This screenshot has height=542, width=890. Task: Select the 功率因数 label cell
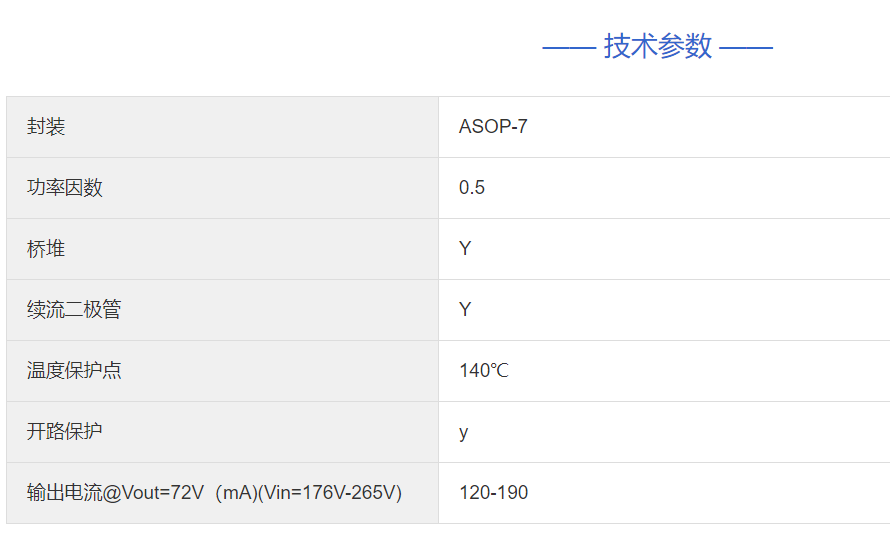pyautogui.click(x=65, y=188)
